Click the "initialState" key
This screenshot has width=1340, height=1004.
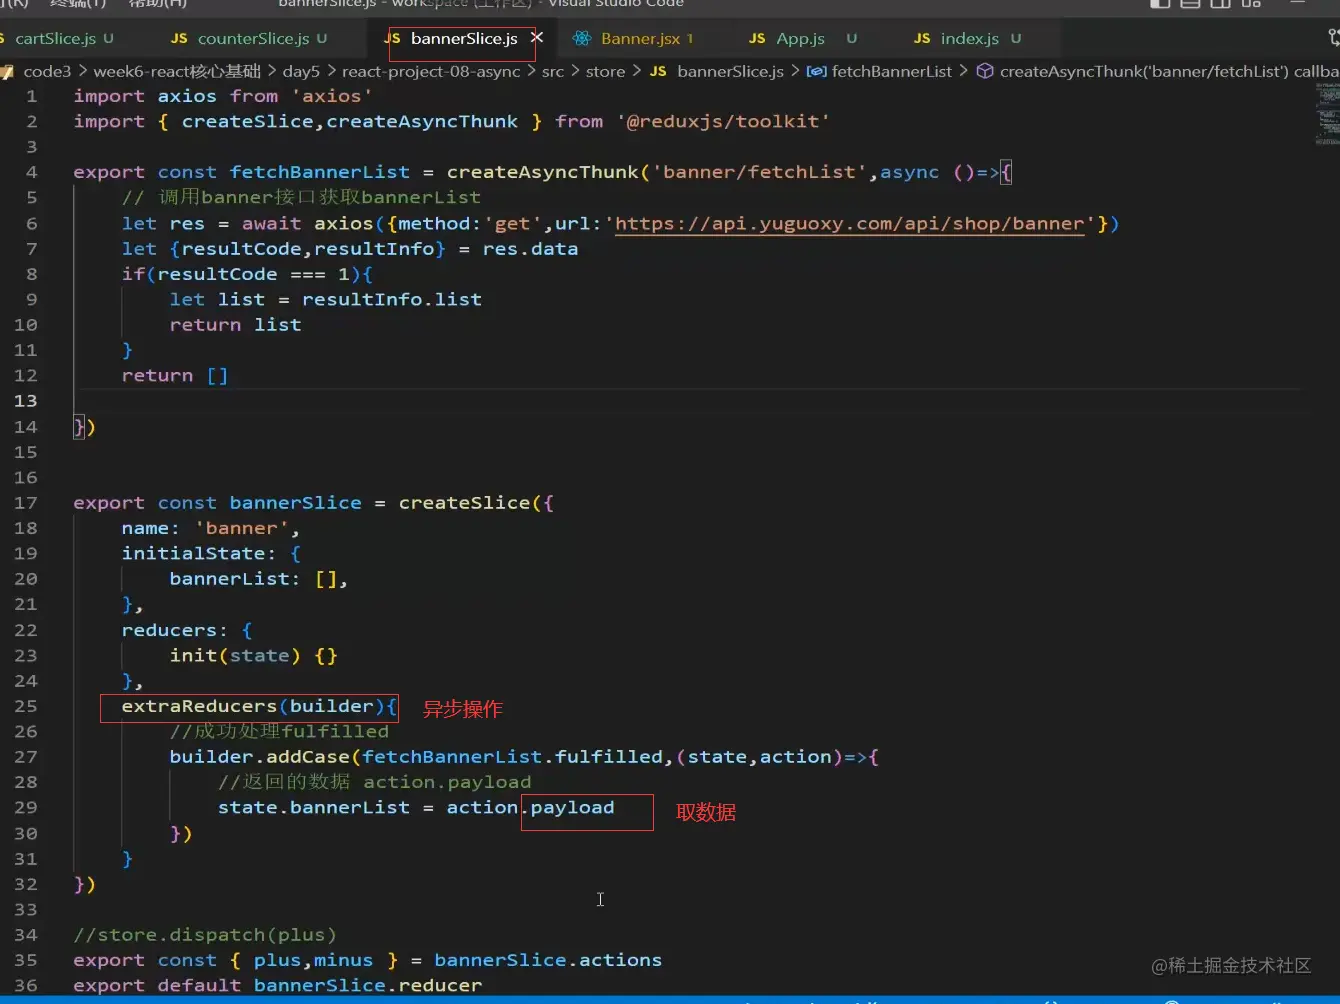click(x=193, y=553)
